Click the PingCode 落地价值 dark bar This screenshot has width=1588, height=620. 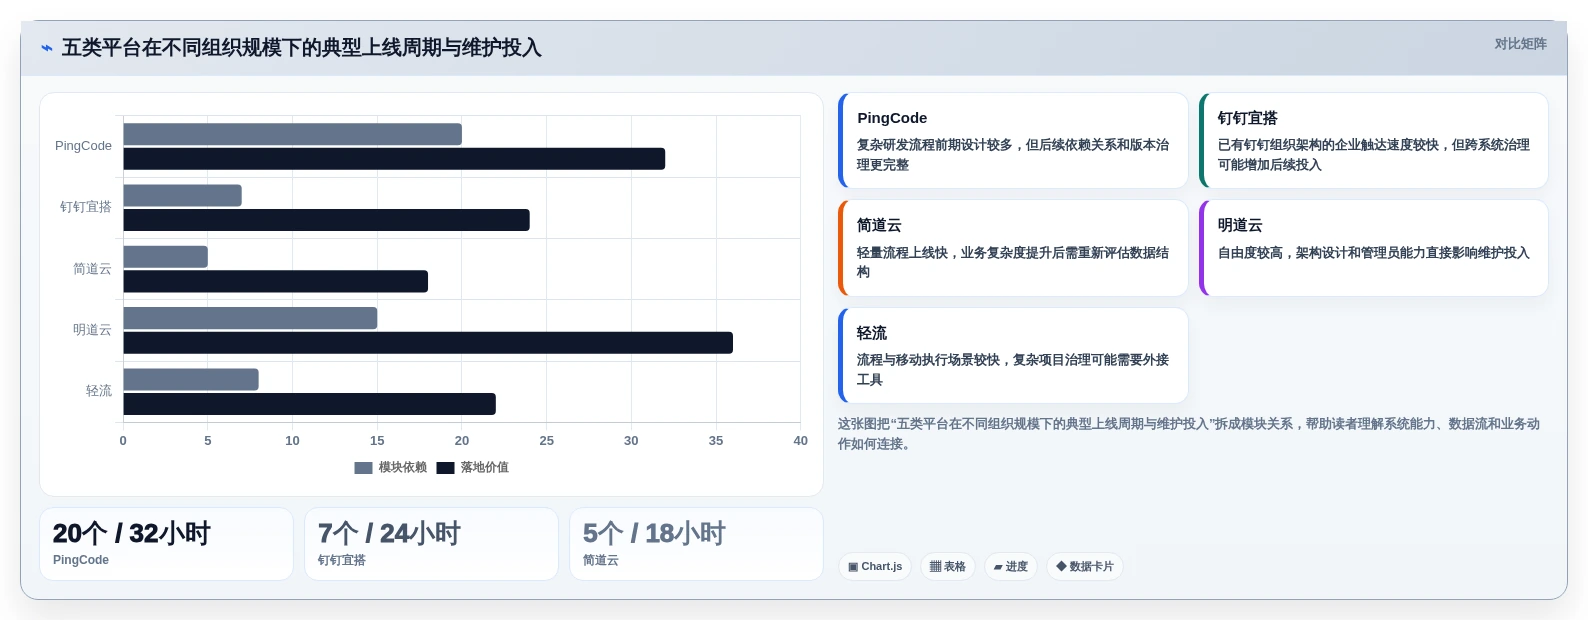click(x=394, y=159)
